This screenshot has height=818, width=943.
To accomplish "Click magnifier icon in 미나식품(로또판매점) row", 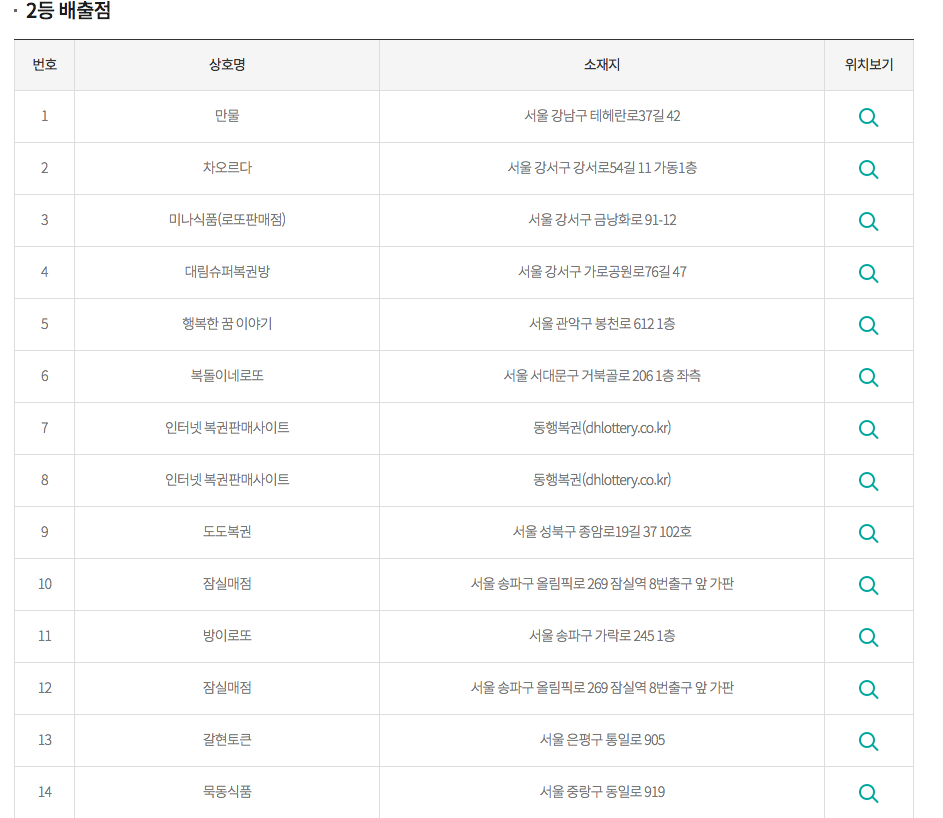I will tap(868, 221).
